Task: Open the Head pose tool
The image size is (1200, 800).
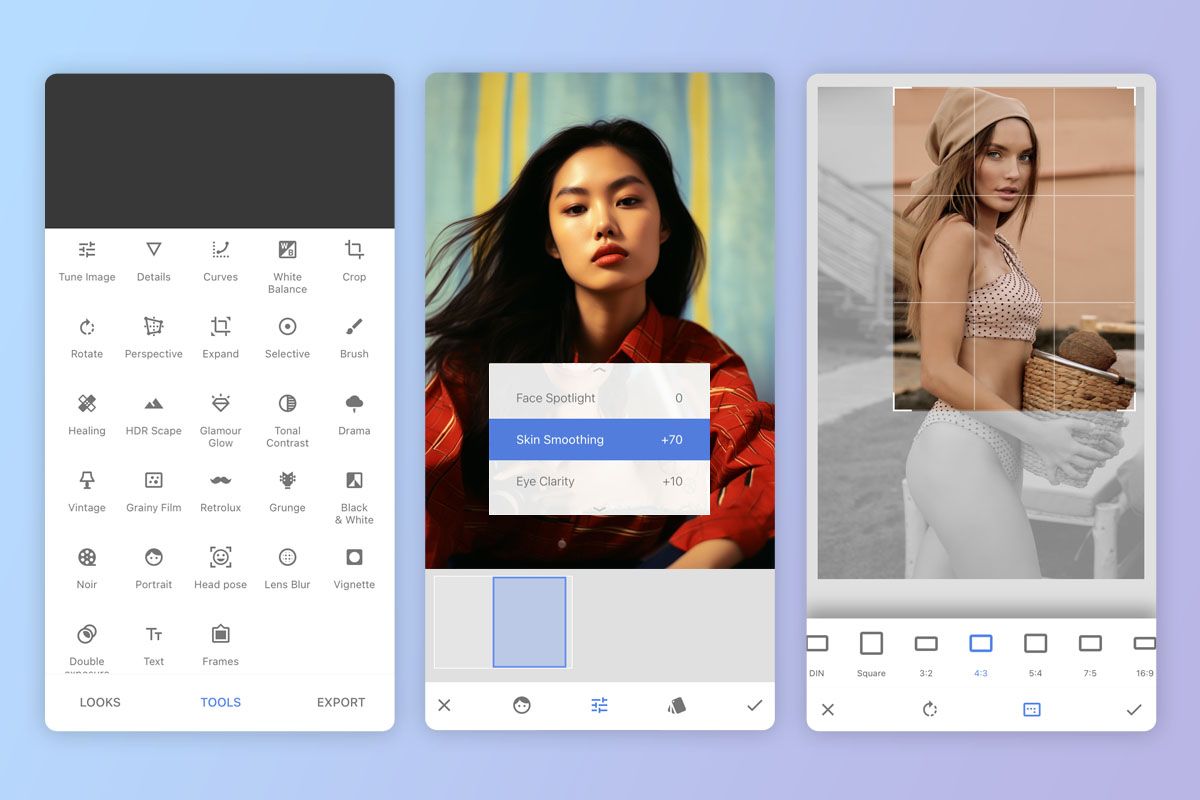Action: coord(220,568)
